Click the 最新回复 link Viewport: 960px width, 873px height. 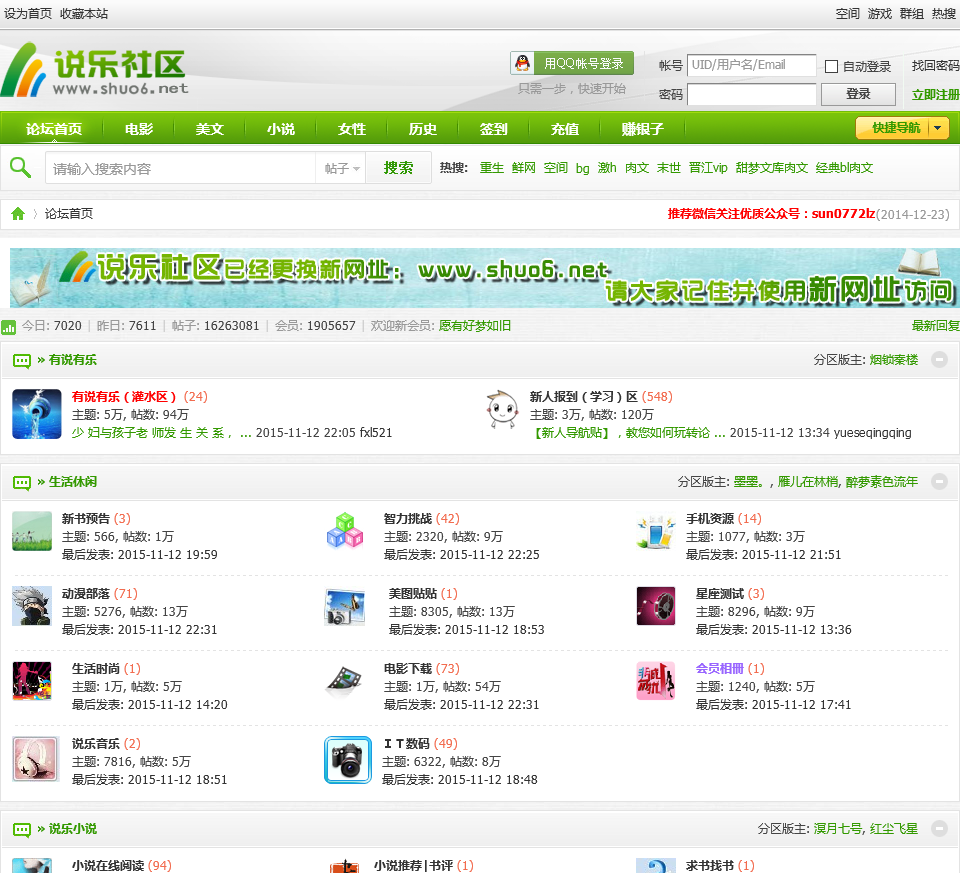(x=936, y=326)
